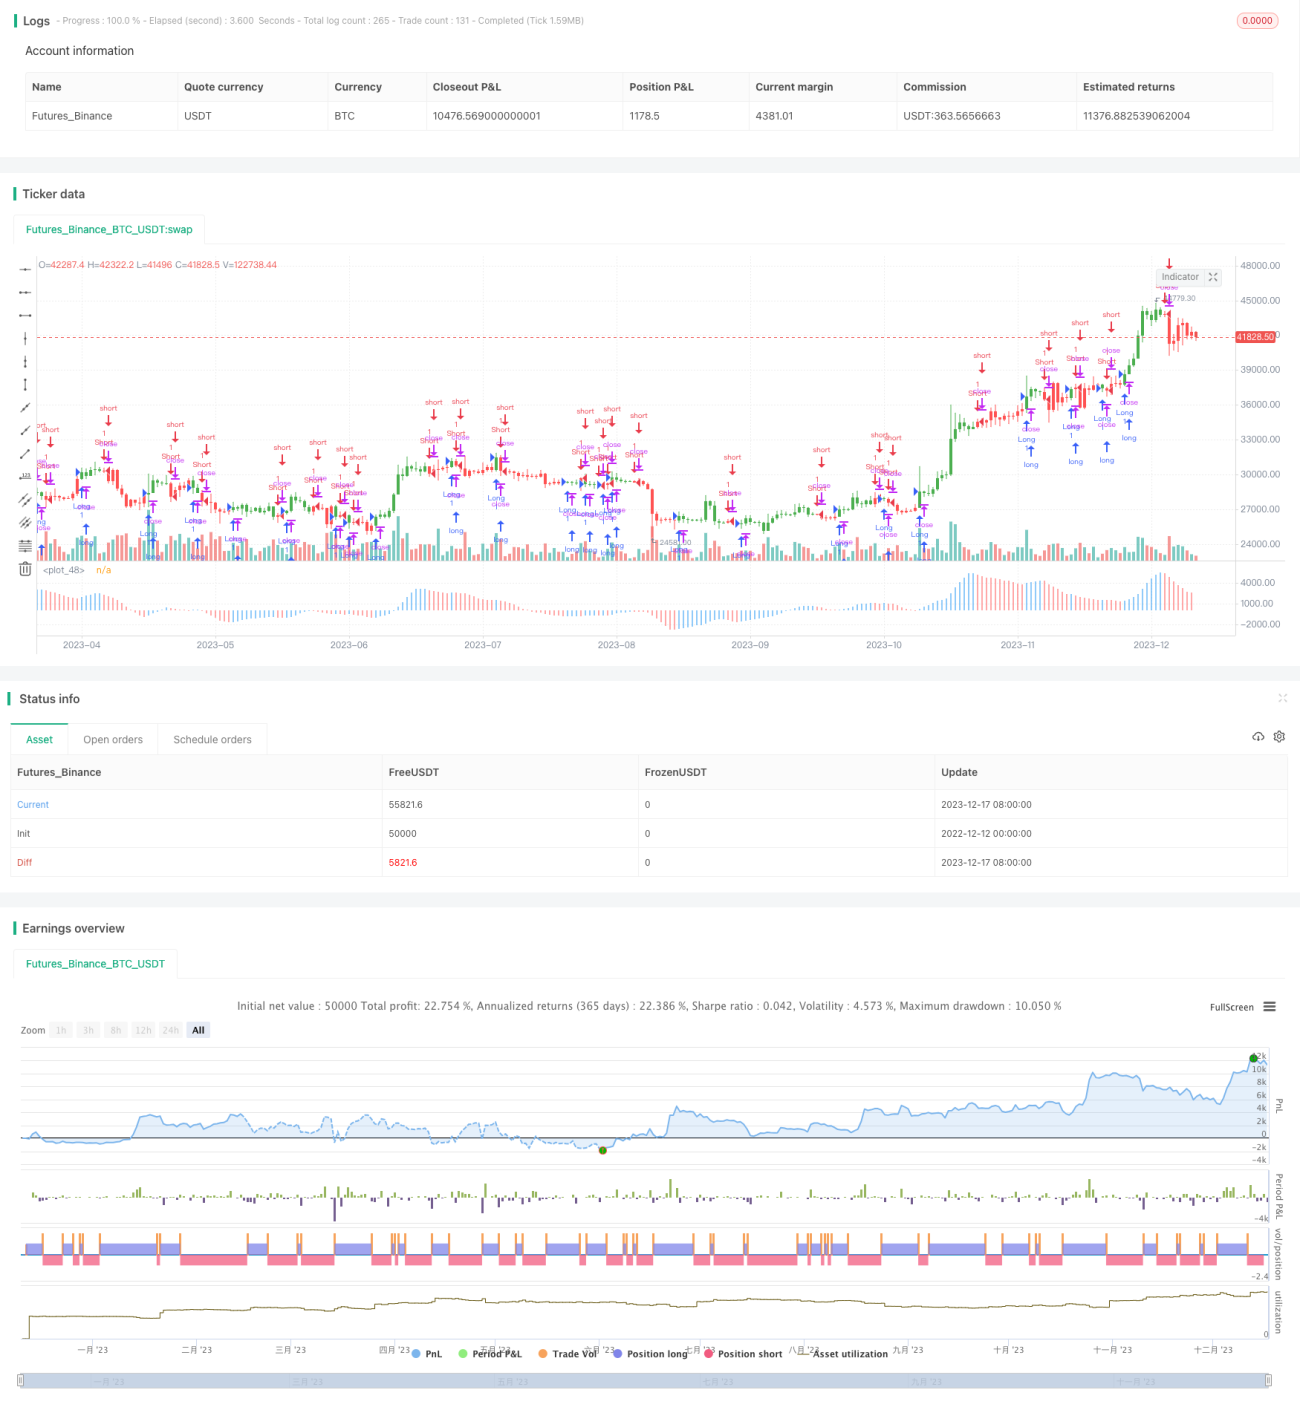This screenshot has height=1410, width=1300.
Task: Select the vertical line drawing tool
Action: click(25, 339)
